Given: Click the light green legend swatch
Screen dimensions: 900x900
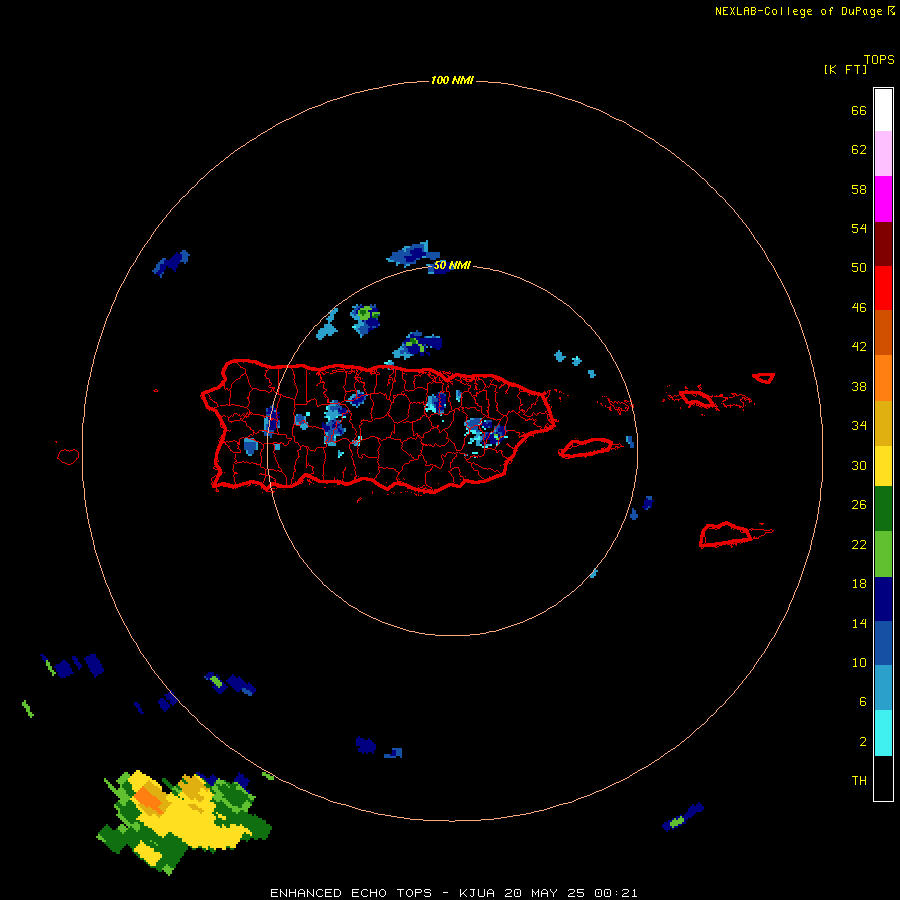Looking at the screenshot, I should click(883, 553).
